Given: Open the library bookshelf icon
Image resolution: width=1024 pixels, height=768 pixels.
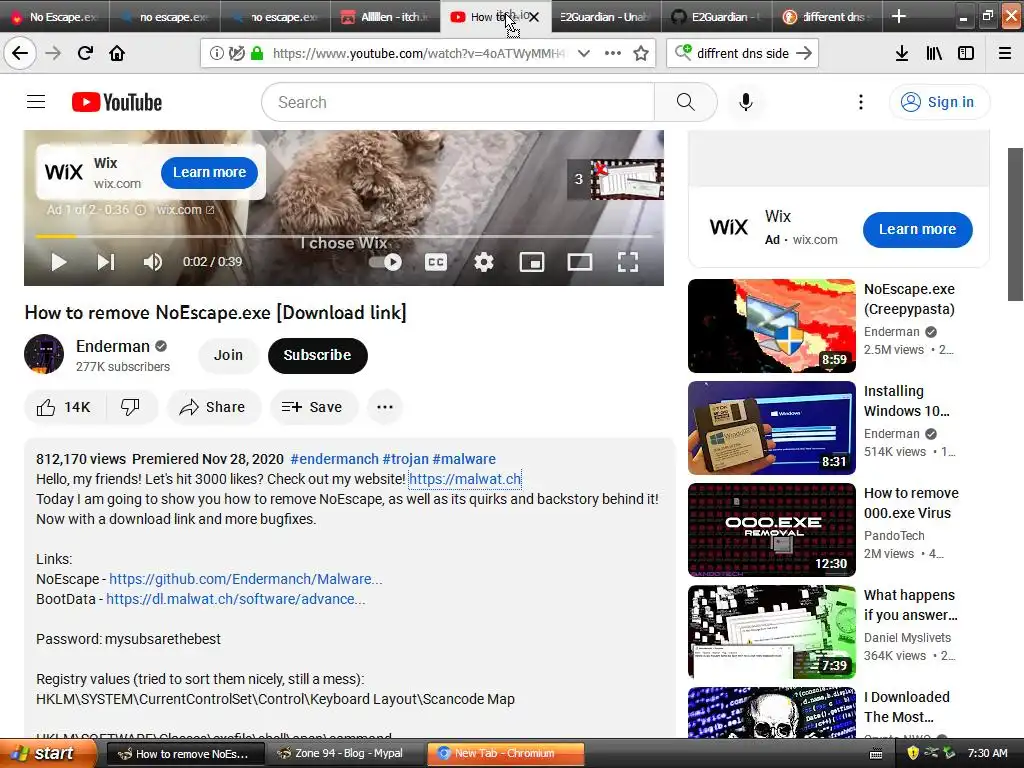Looking at the screenshot, I should tap(934, 53).
